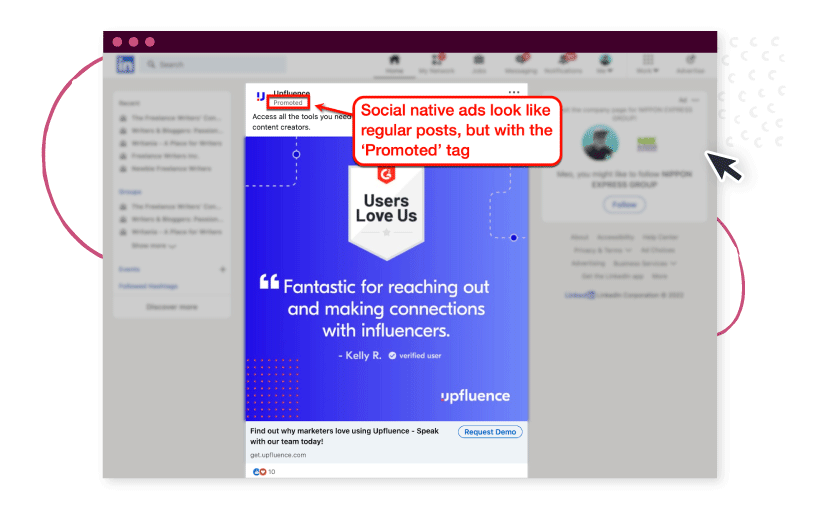Open the right-side ad options menu
Image resolution: width=820 pixels, height=511 pixels.
click(695, 99)
